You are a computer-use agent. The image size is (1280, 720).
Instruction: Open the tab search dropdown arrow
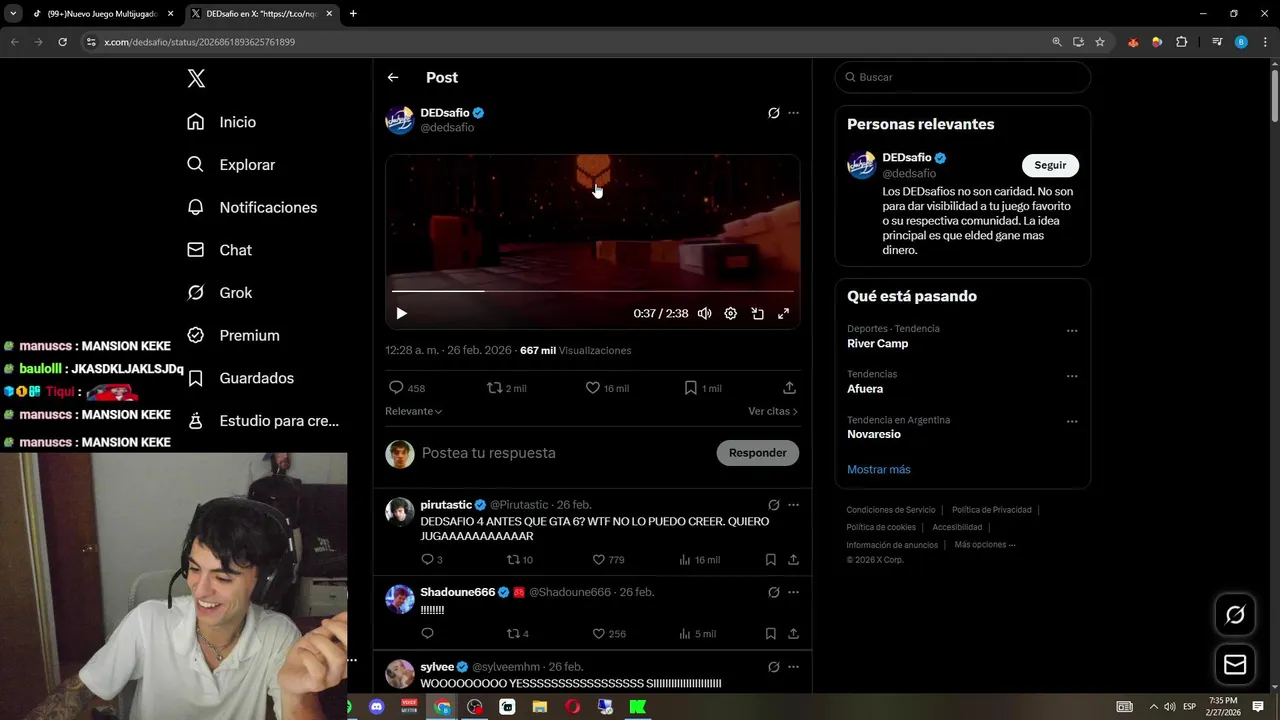click(x=12, y=14)
